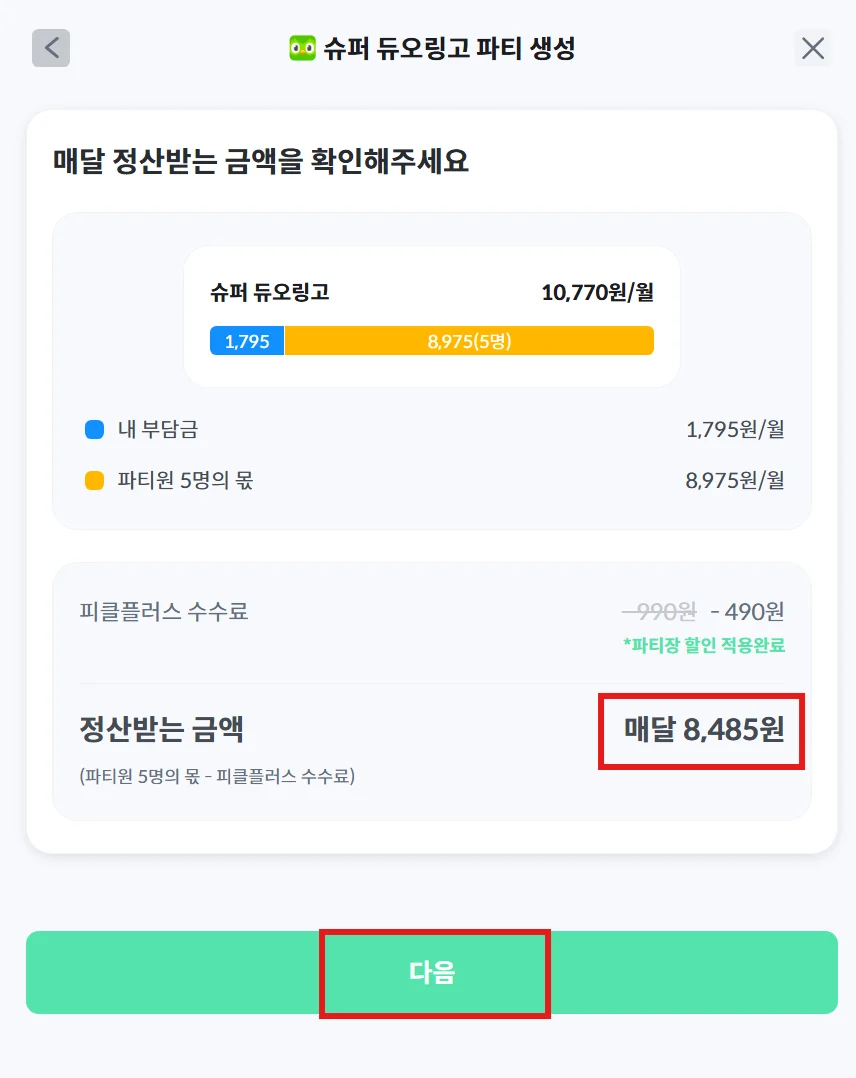
Task: Click the back arrow button
Action: (x=51, y=48)
